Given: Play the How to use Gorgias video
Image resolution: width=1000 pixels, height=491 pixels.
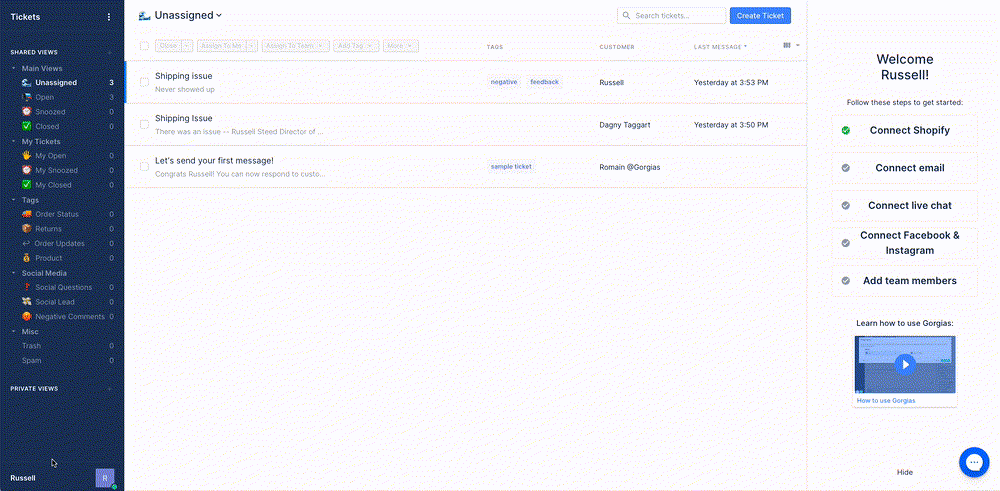Looking at the screenshot, I should 905,365.
